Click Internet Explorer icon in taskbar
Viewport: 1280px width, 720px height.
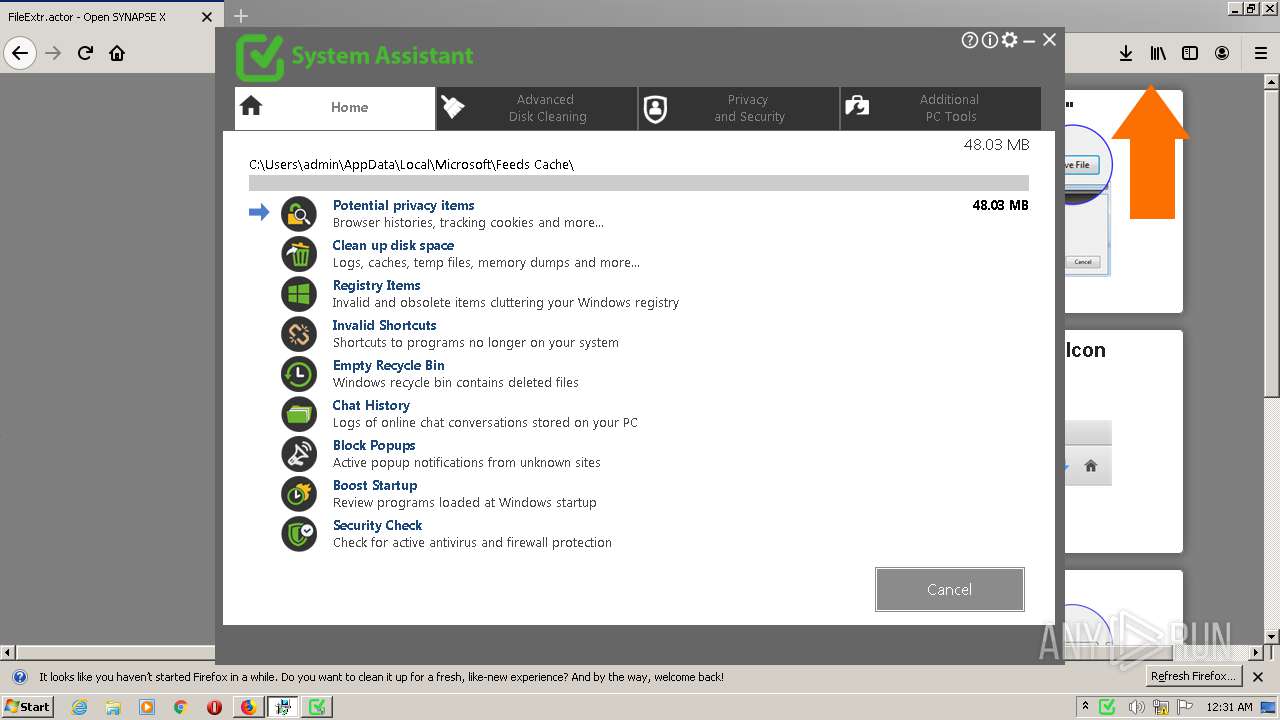click(x=79, y=707)
